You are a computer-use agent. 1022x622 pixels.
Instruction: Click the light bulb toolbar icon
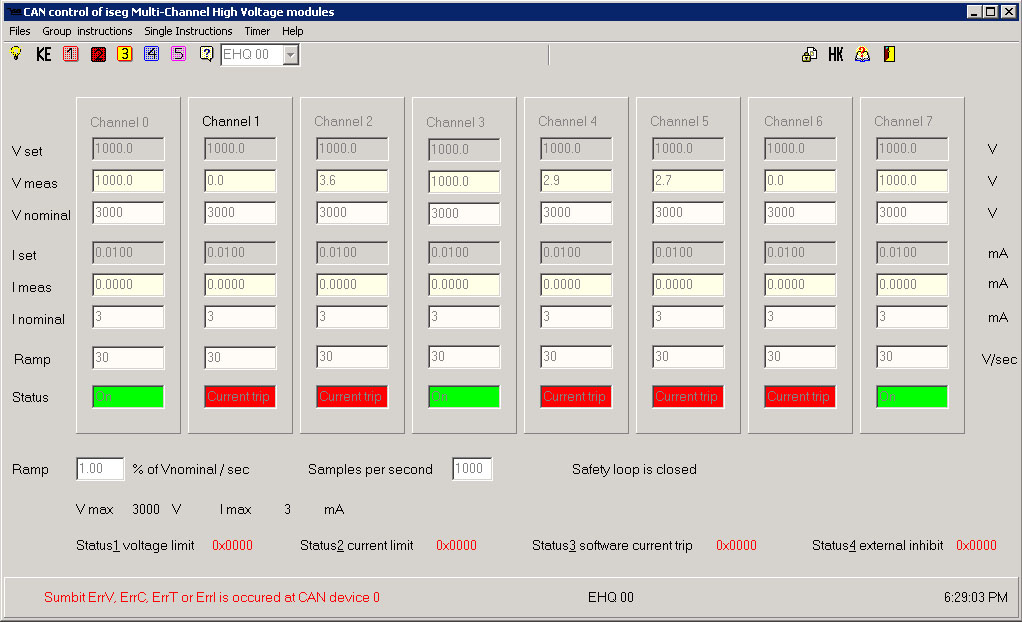point(16,53)
